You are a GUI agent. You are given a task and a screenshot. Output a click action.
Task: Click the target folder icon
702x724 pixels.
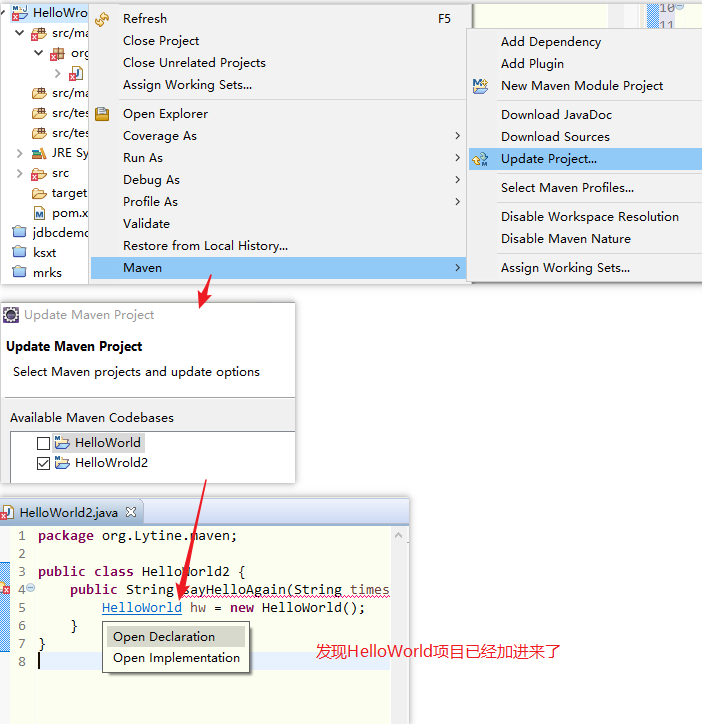coord(39,193)
